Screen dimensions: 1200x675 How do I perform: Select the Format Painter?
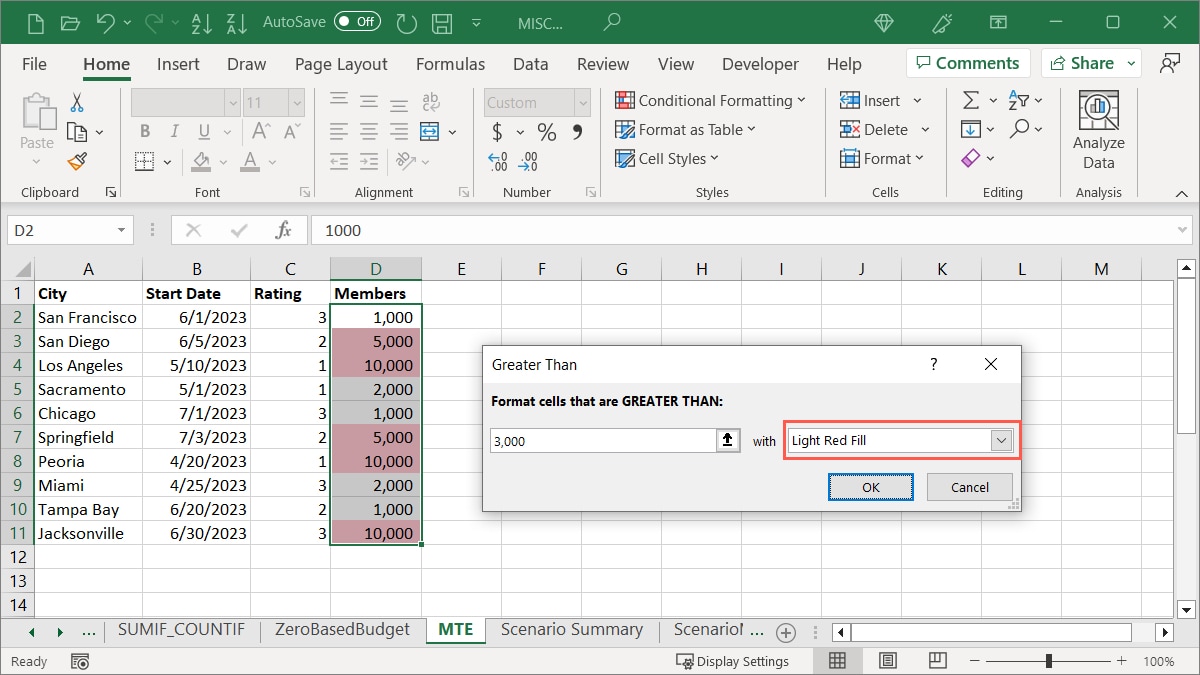click(77, 161)
